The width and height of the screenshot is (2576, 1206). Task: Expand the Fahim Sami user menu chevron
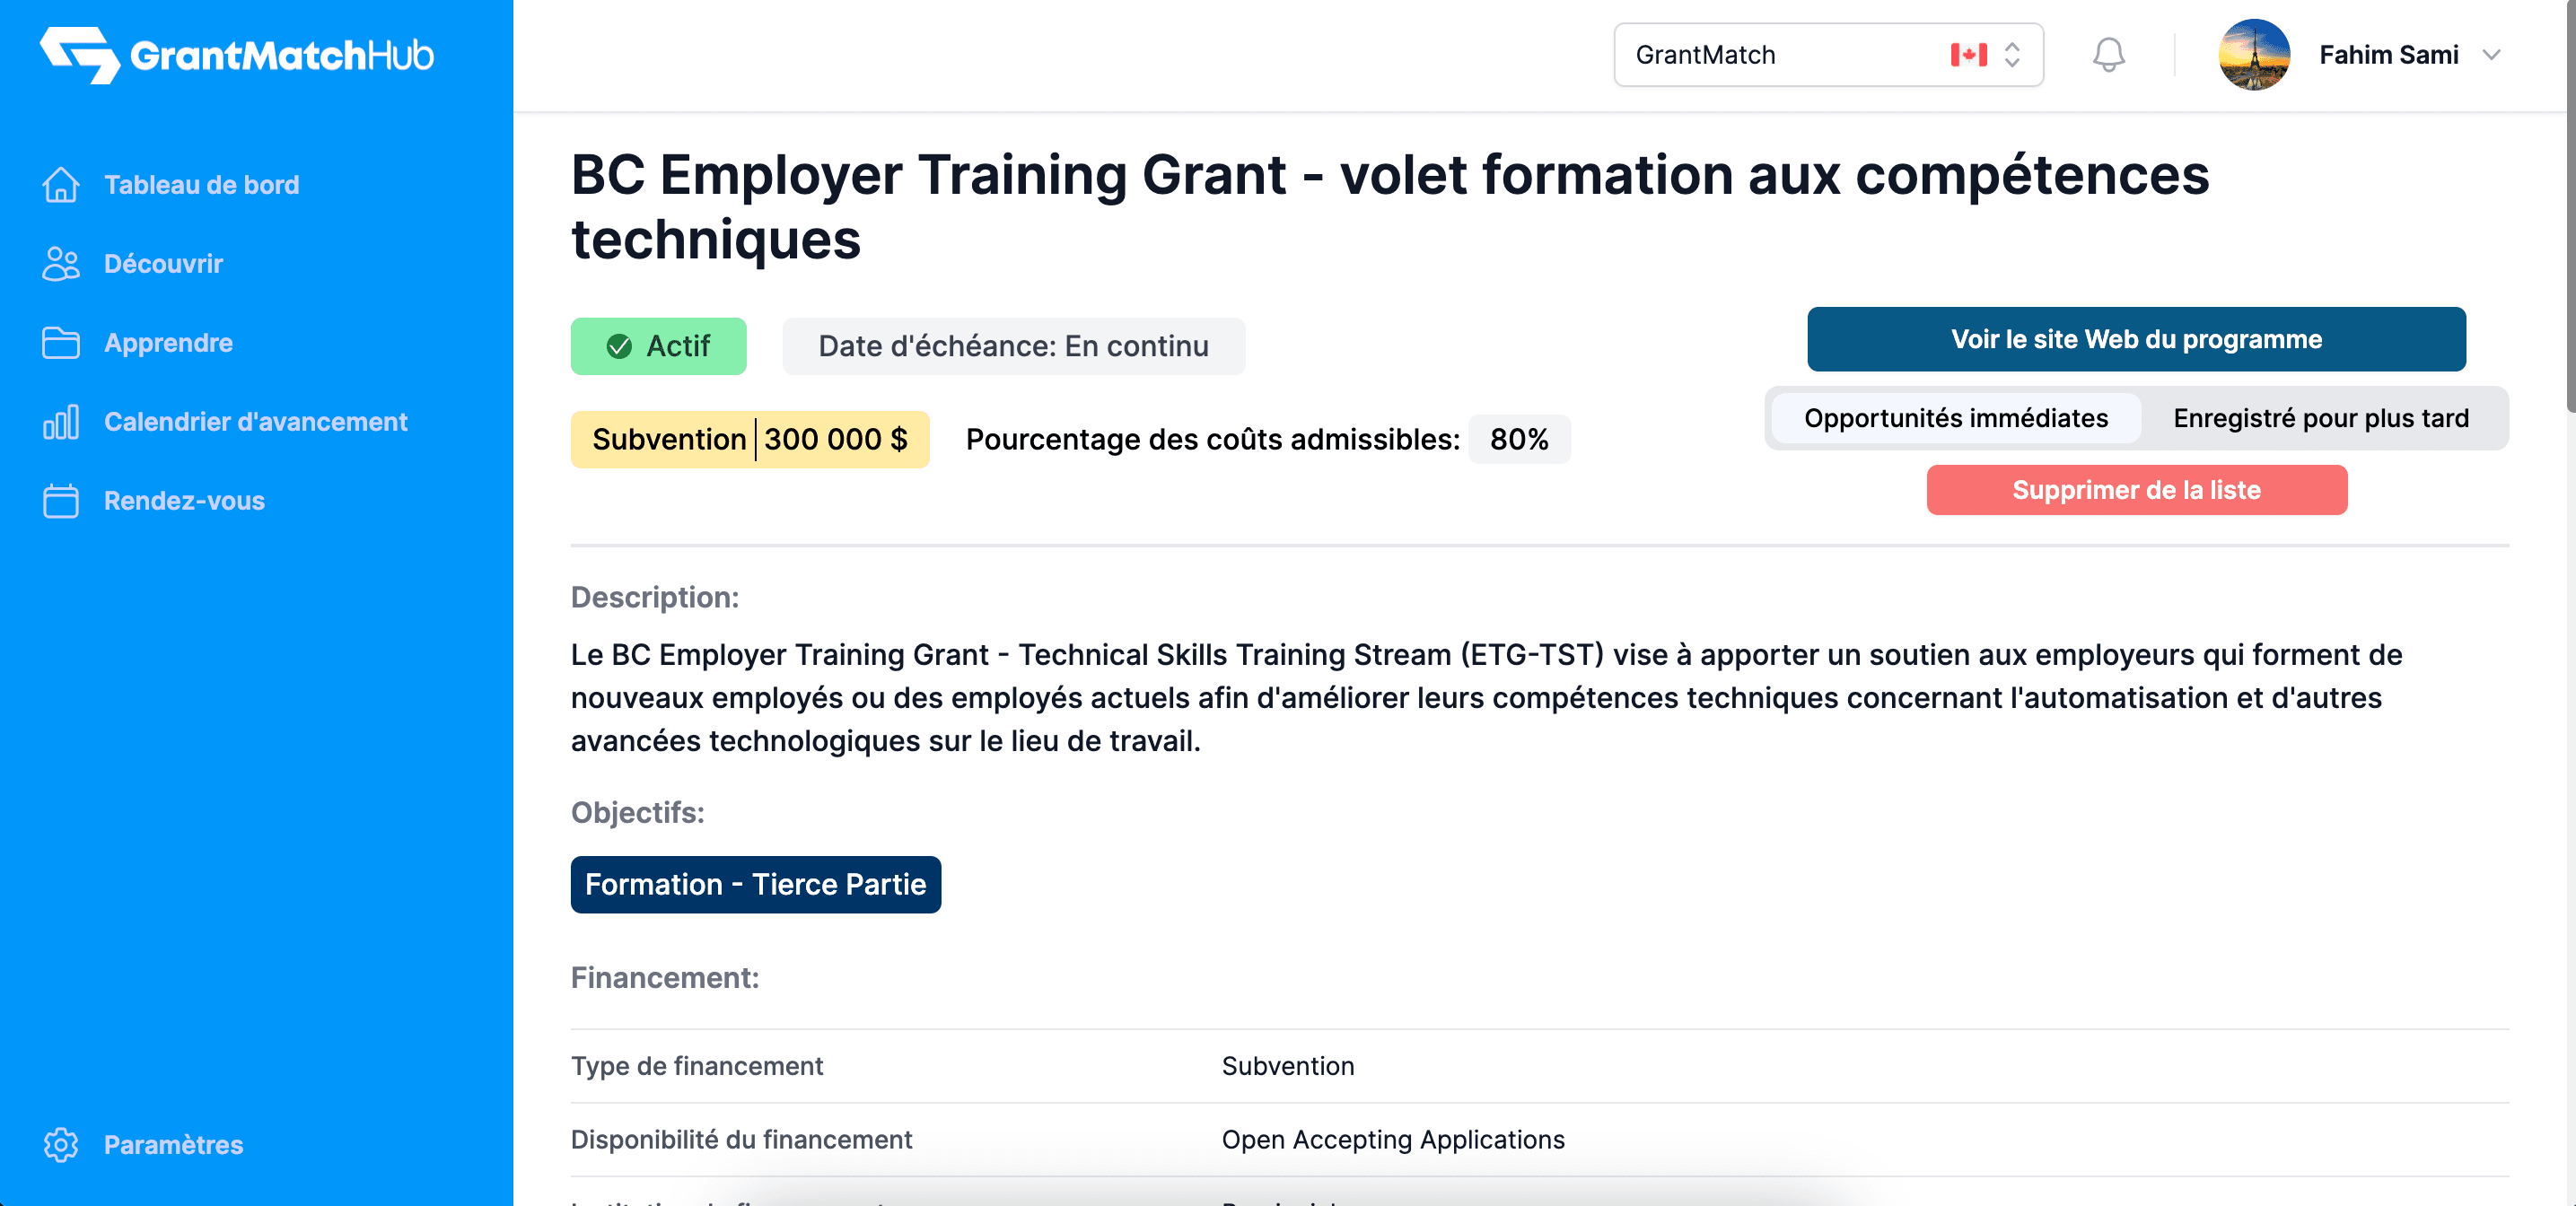pyautogui.click(x=2491, y=55)
